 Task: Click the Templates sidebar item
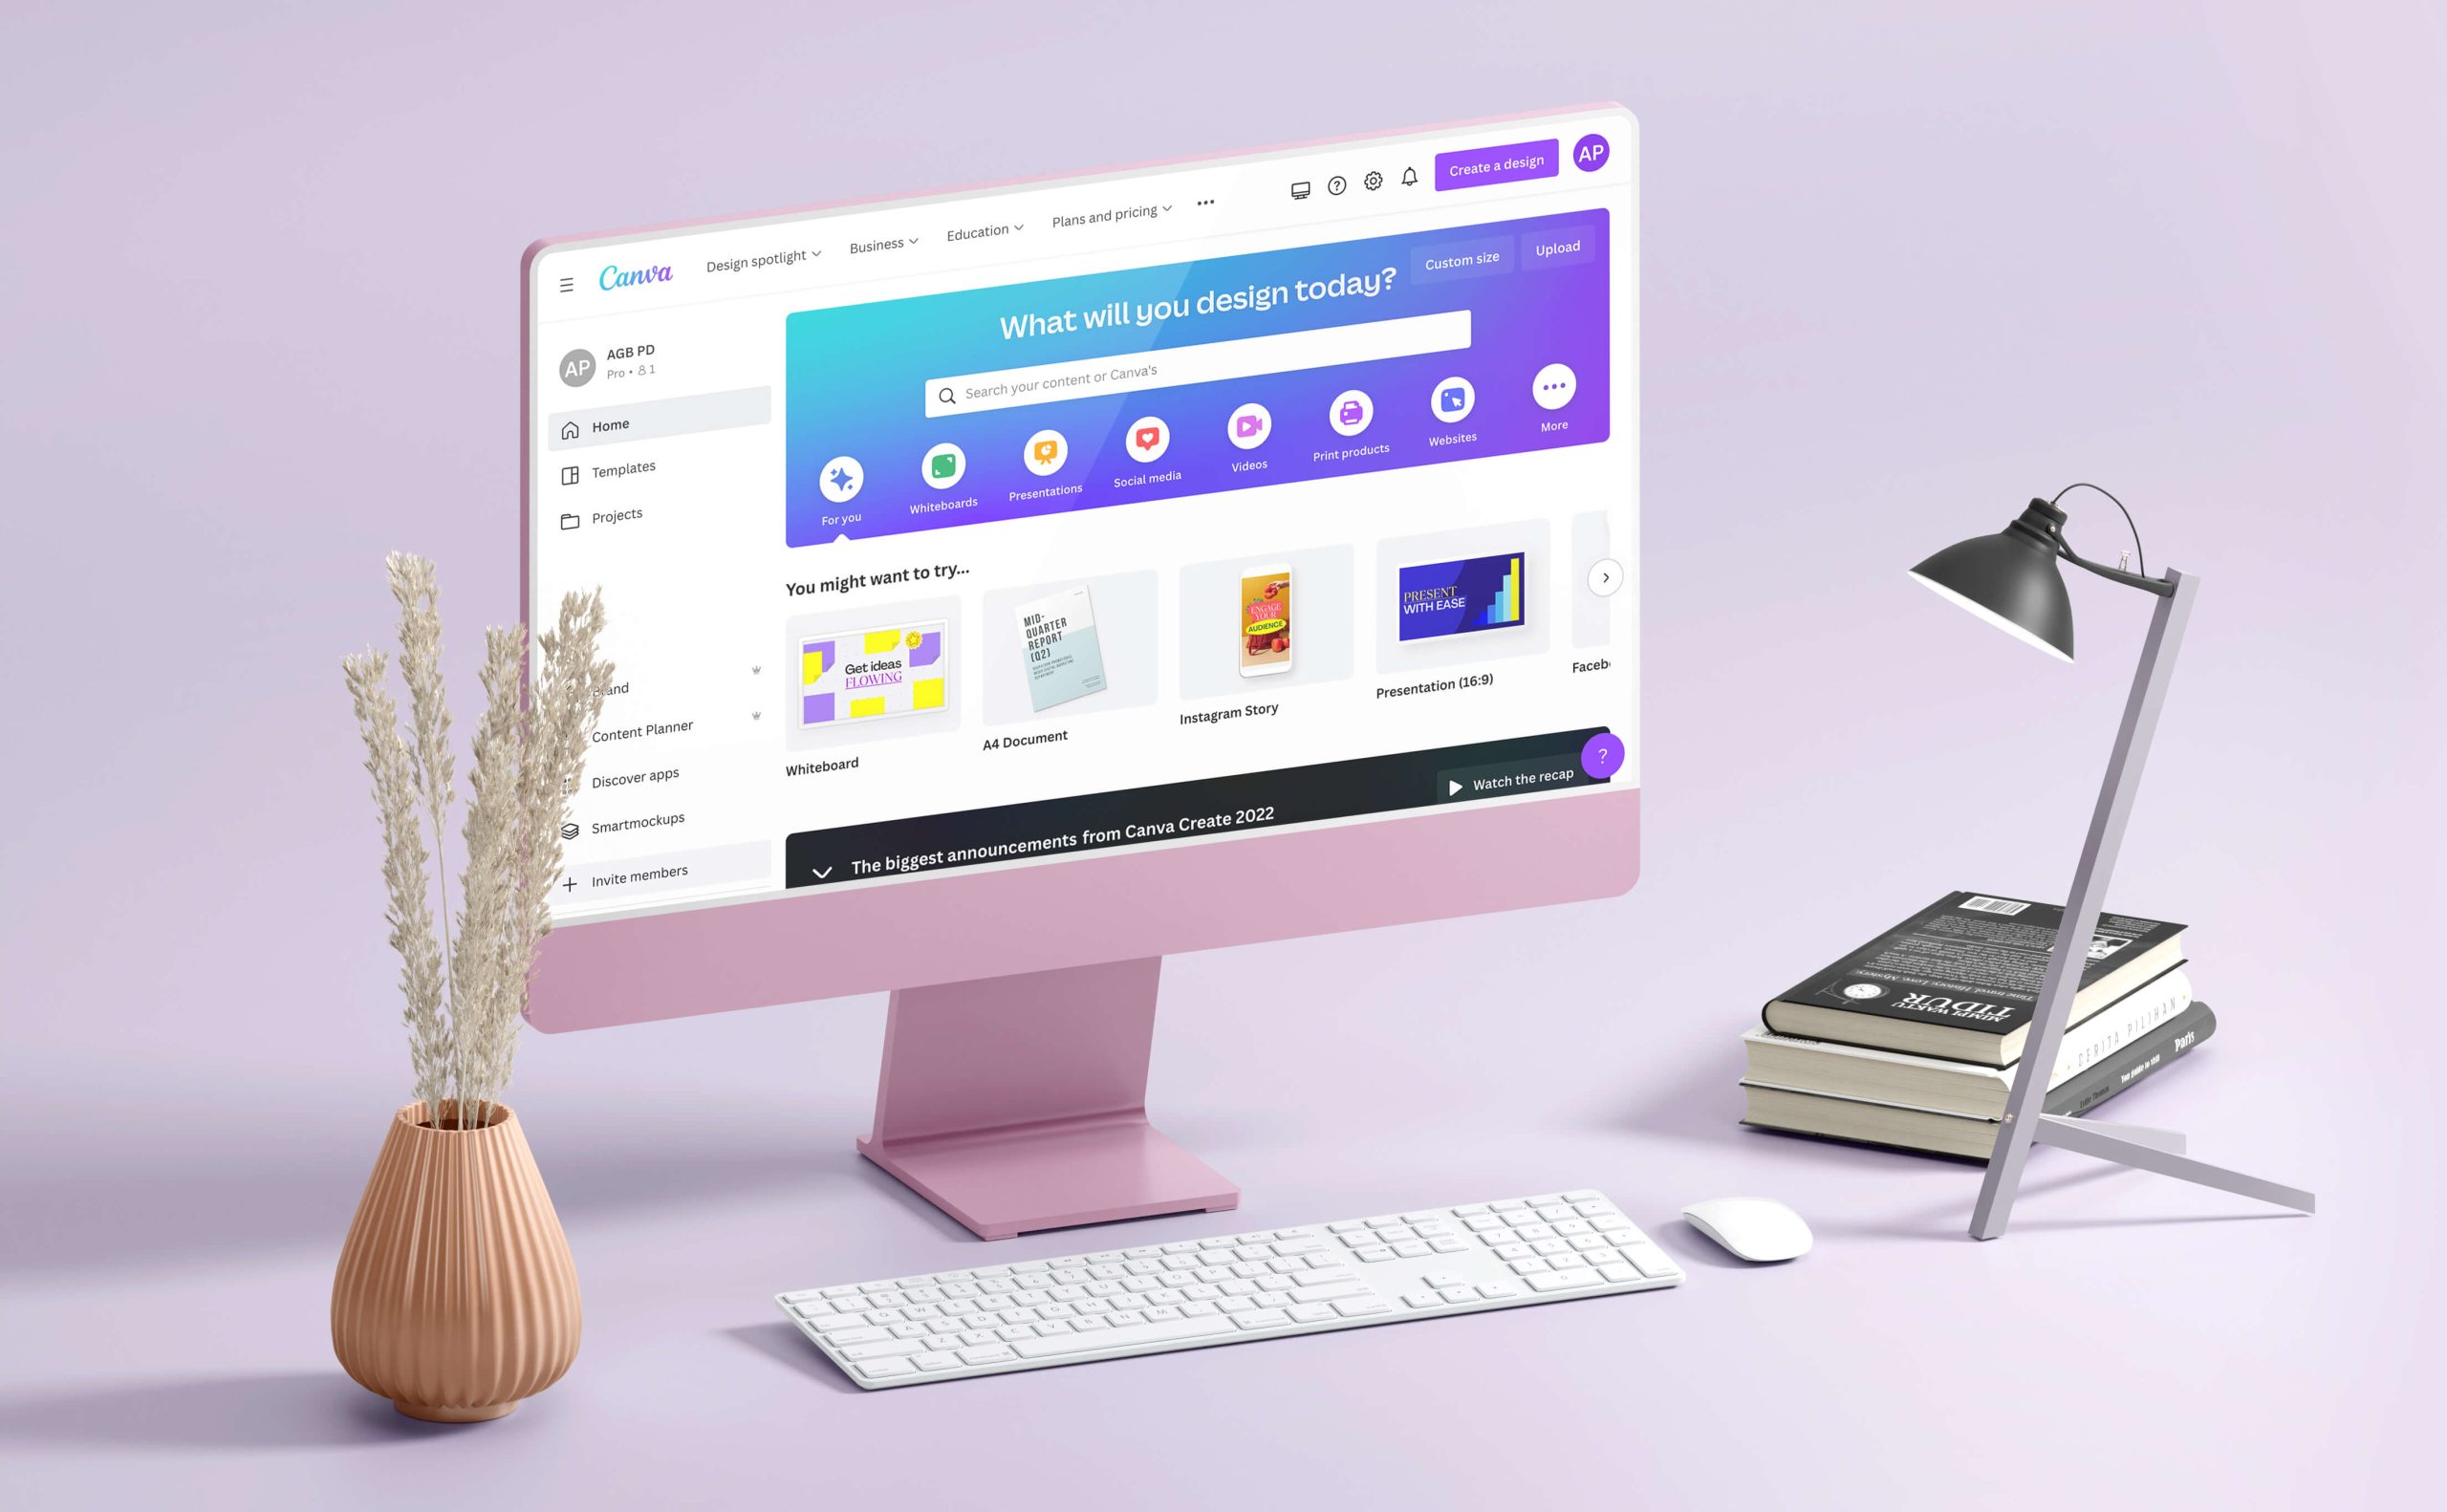(626, 468)
